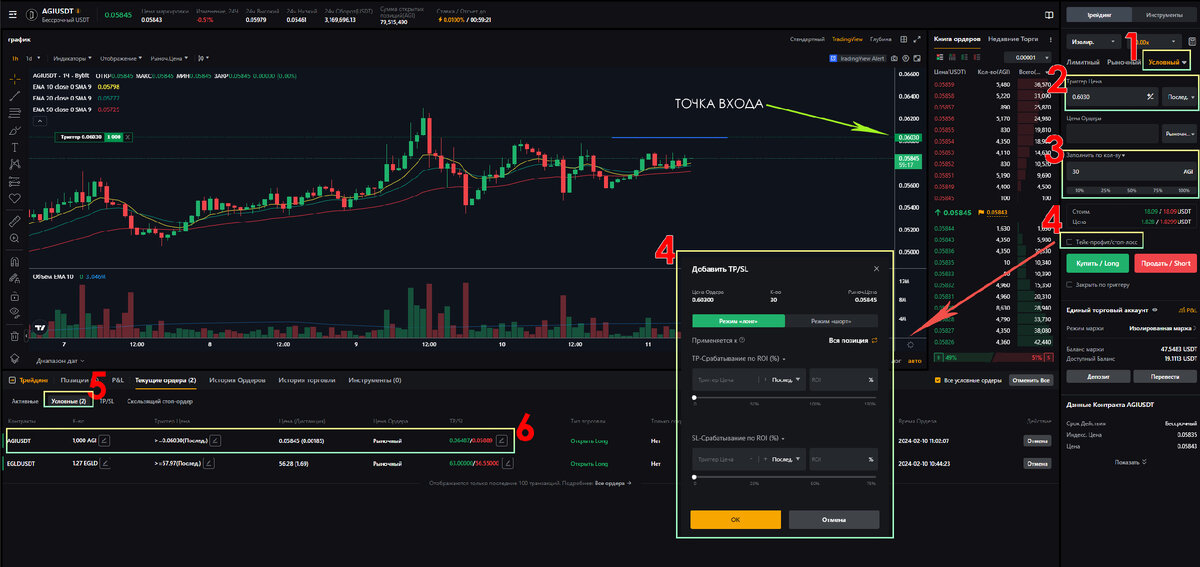This screenshot has height=567, width=1200.
Task: Click the heart favorites icon
Action: click(14, 198)
